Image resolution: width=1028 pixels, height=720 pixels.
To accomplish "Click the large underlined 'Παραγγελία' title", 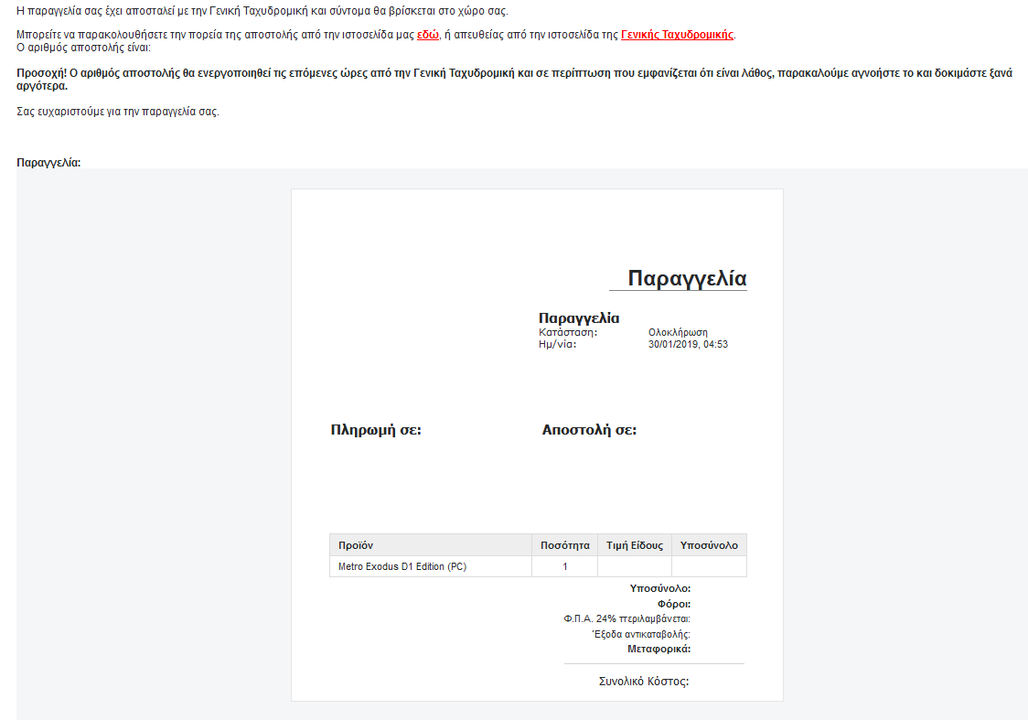I will coord(687,278).
